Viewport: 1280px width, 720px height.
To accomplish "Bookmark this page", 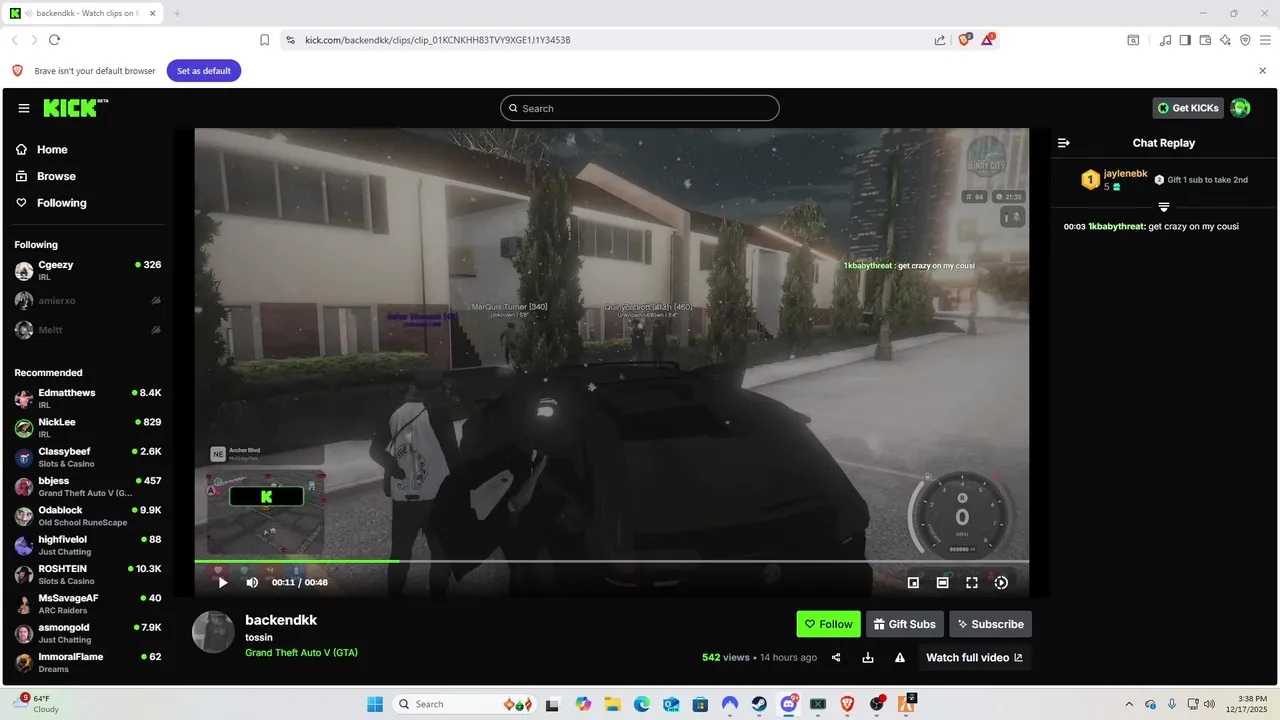I will pyautogui.click(x=265, y=40).
